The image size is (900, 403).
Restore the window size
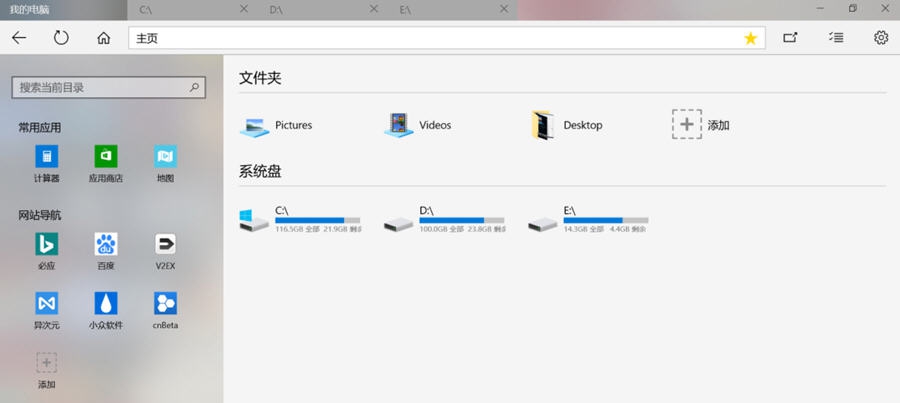[852, 9]
